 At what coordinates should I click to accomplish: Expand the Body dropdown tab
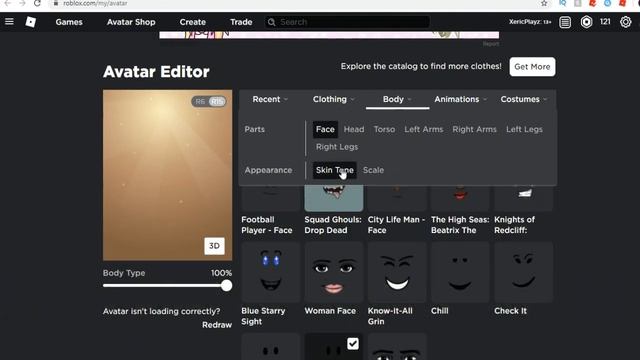click(x=397, y=99)
